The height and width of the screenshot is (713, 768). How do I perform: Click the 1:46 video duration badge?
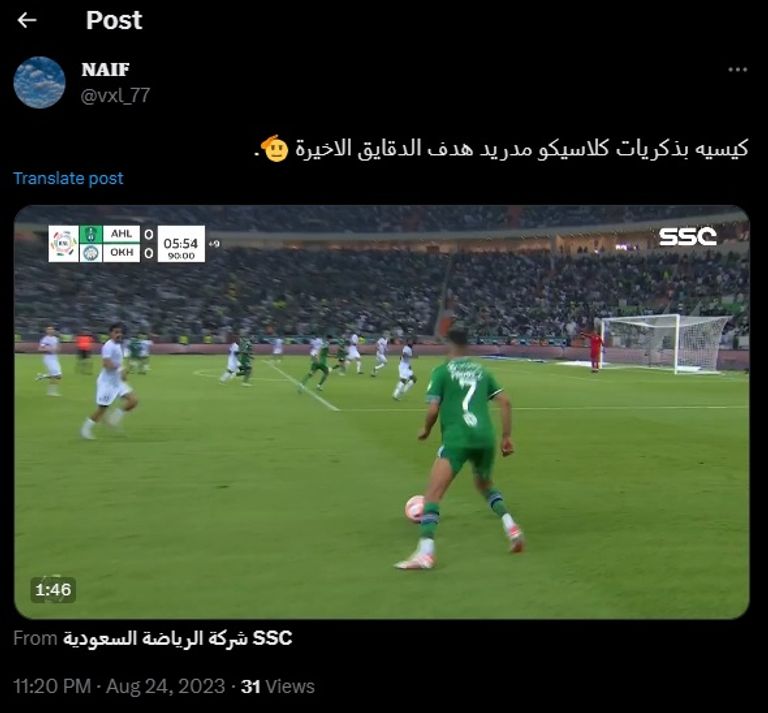pyautogui.click(x=53, y=590)
